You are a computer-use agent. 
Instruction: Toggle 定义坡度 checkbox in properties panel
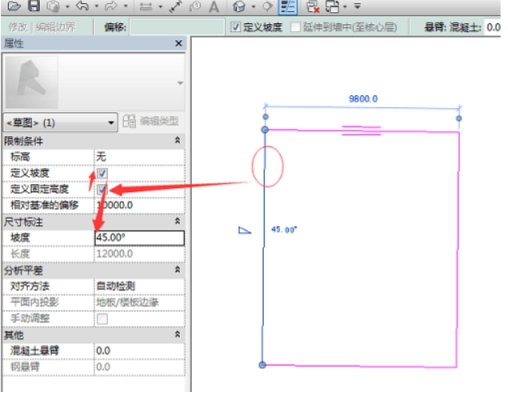102,173
